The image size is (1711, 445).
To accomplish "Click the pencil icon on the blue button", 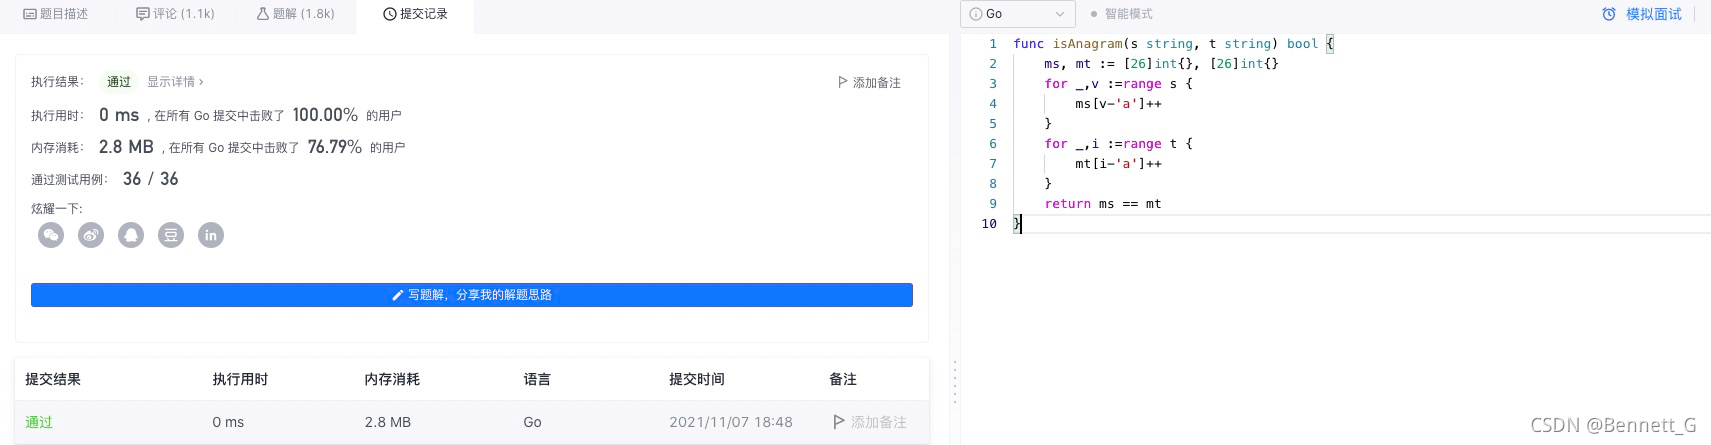I will coord(398,295).
